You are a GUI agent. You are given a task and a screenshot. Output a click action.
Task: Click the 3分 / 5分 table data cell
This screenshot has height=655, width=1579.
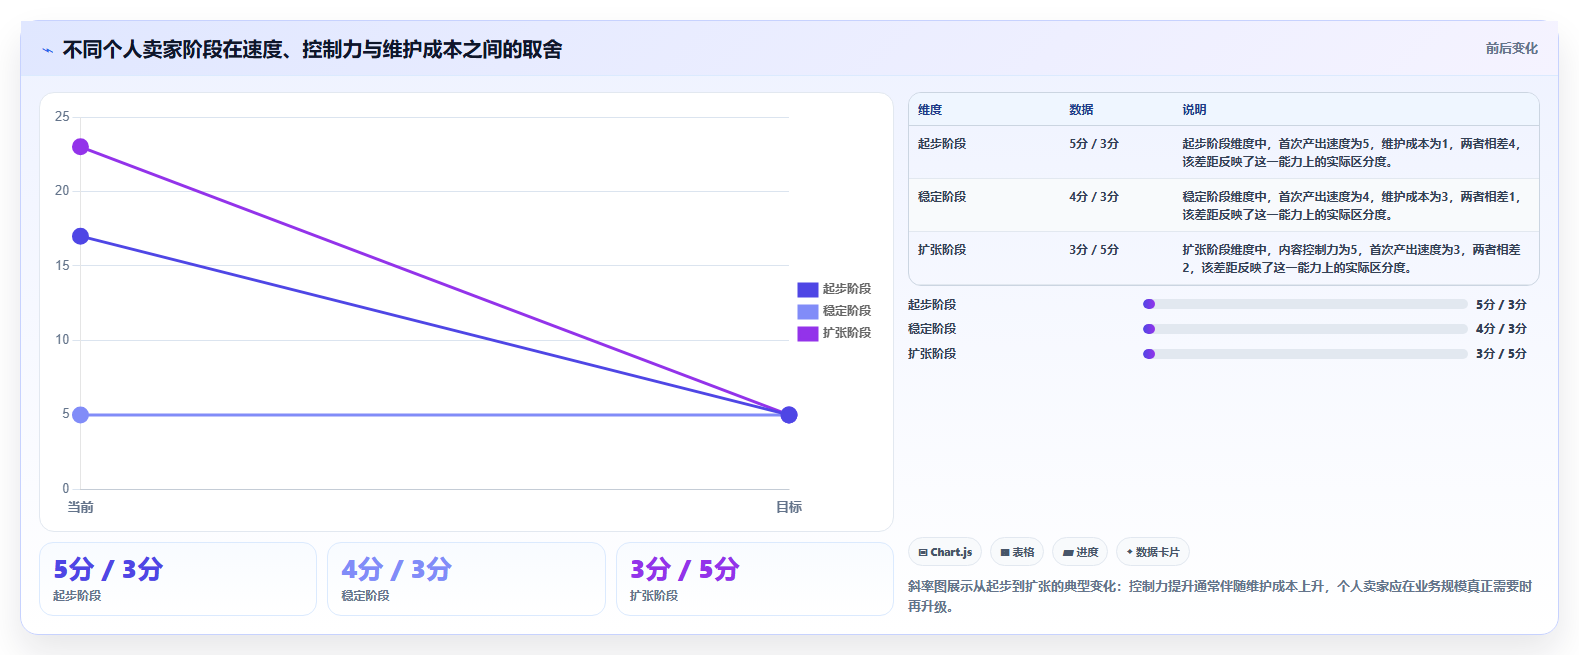click(x=1094, y=250)
